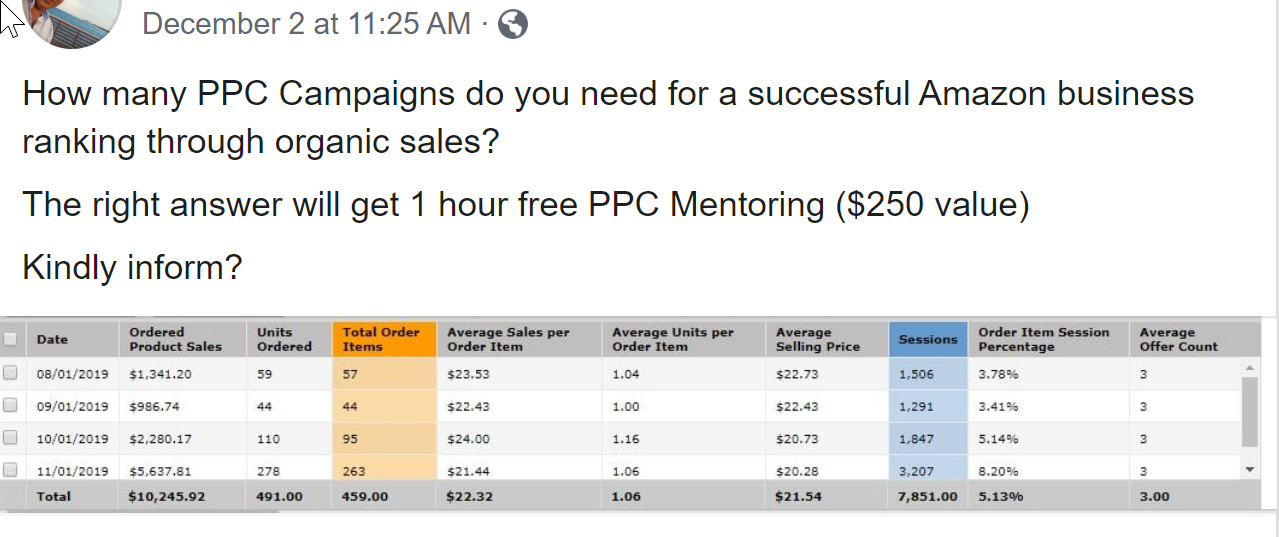Click the Ordered Product Sales column header
The width and height of the screenshot is (1279, 537).
point(175,339)
